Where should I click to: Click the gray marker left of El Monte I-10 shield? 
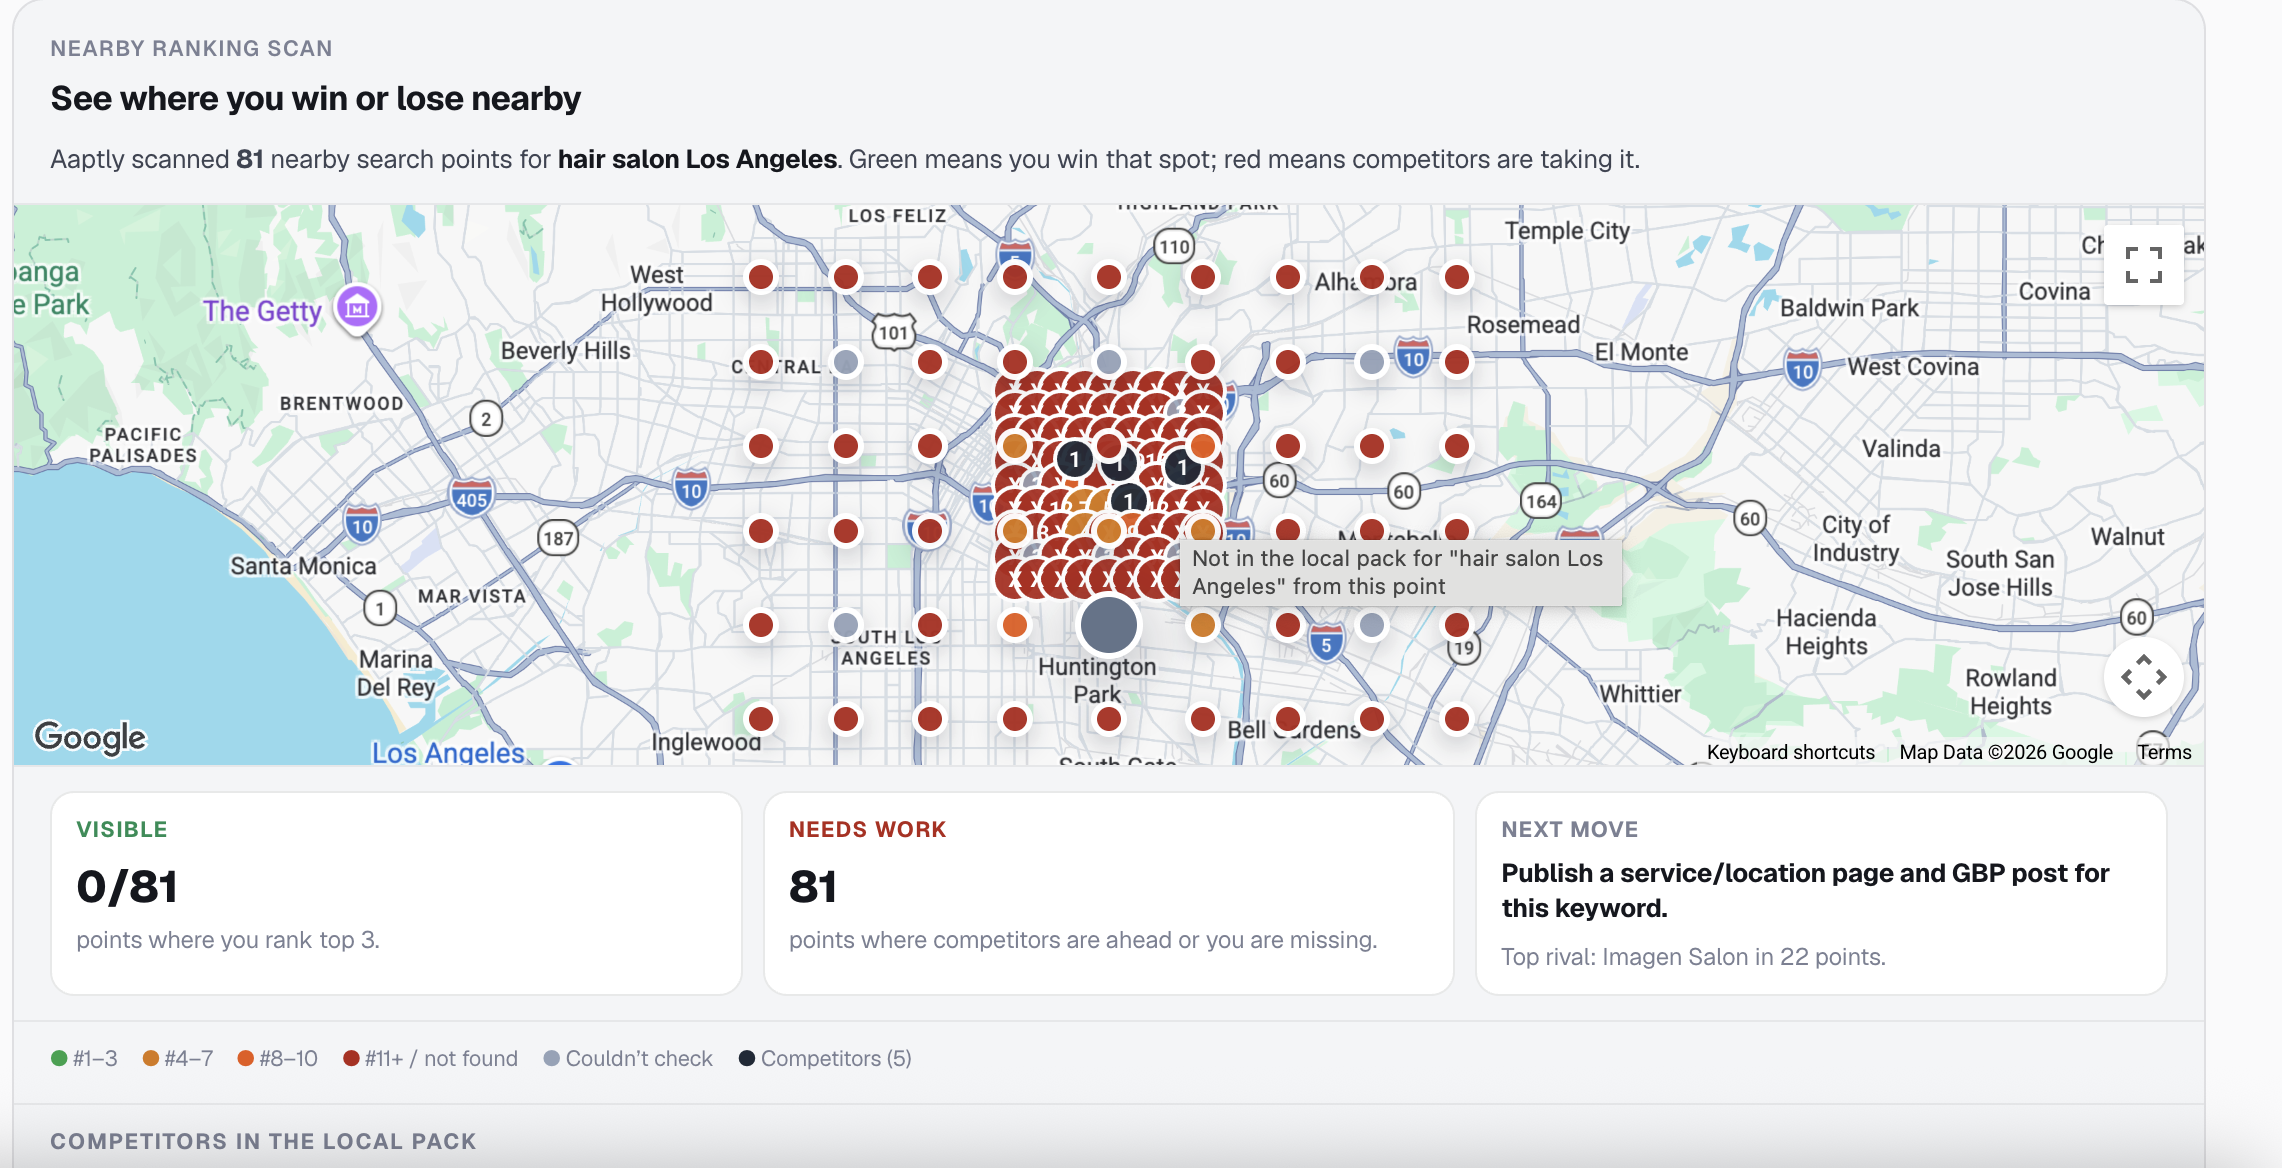[1372, 361]
